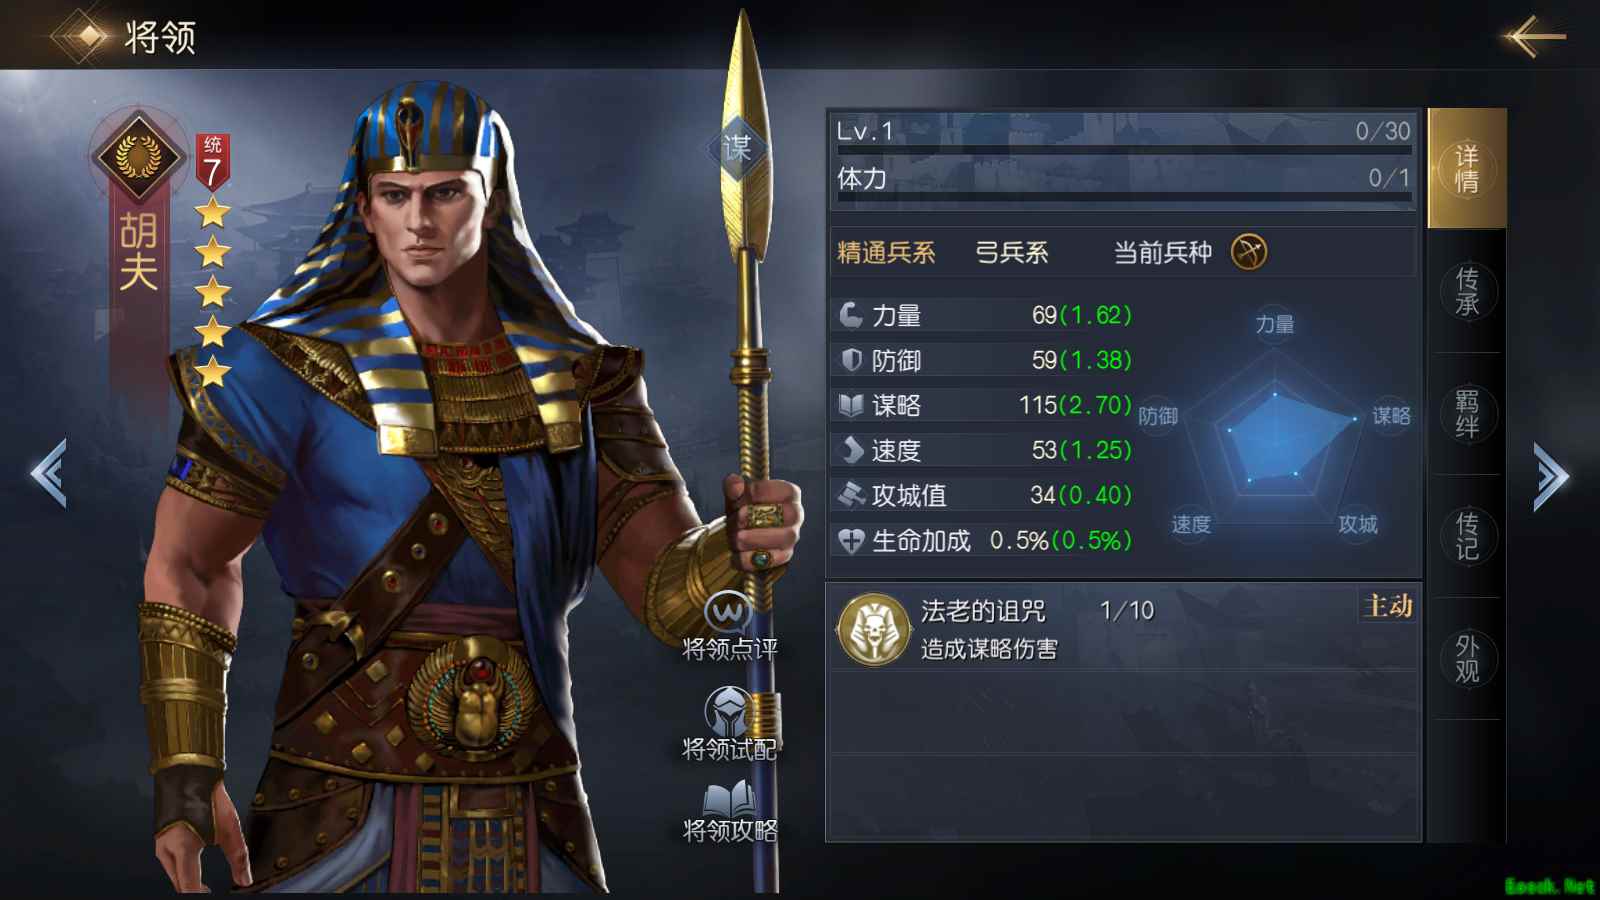
Task: Click the laurel wreath rank emblem above 胡夫
Action: point(138,156)
